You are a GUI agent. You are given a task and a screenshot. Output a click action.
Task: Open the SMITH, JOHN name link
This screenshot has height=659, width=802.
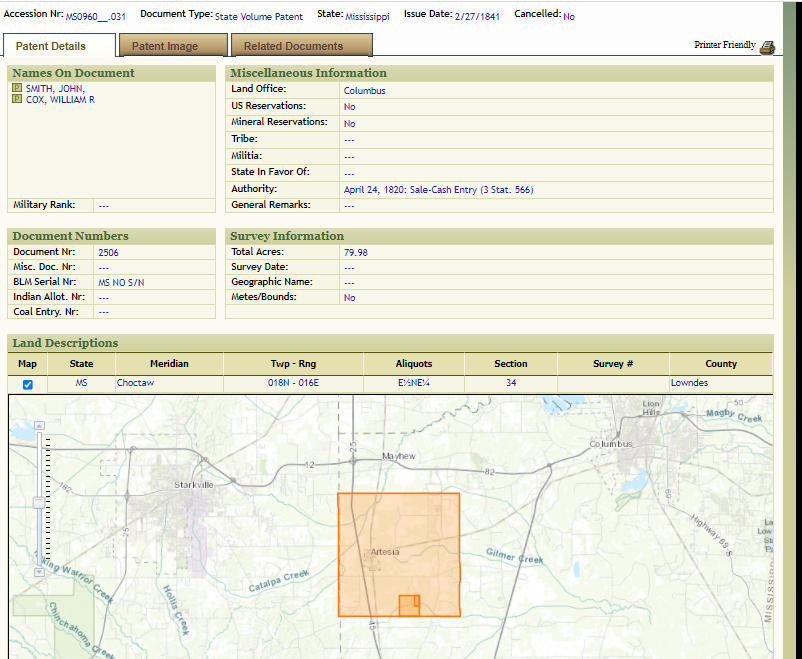click(x=55, y=89)
